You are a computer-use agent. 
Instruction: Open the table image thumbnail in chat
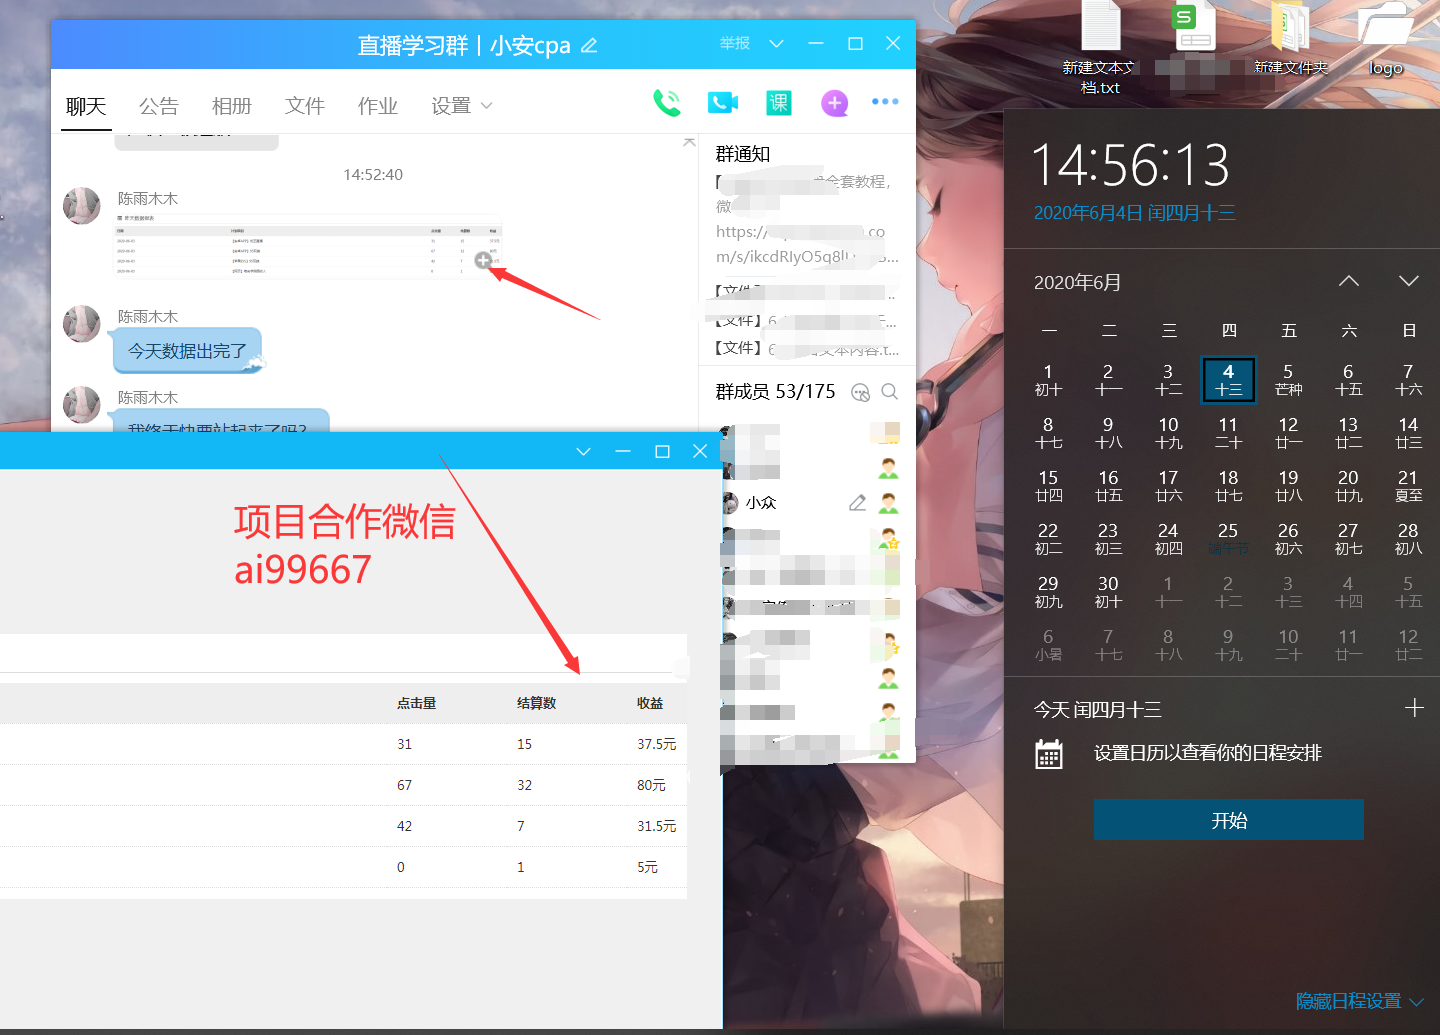[308, 245]
